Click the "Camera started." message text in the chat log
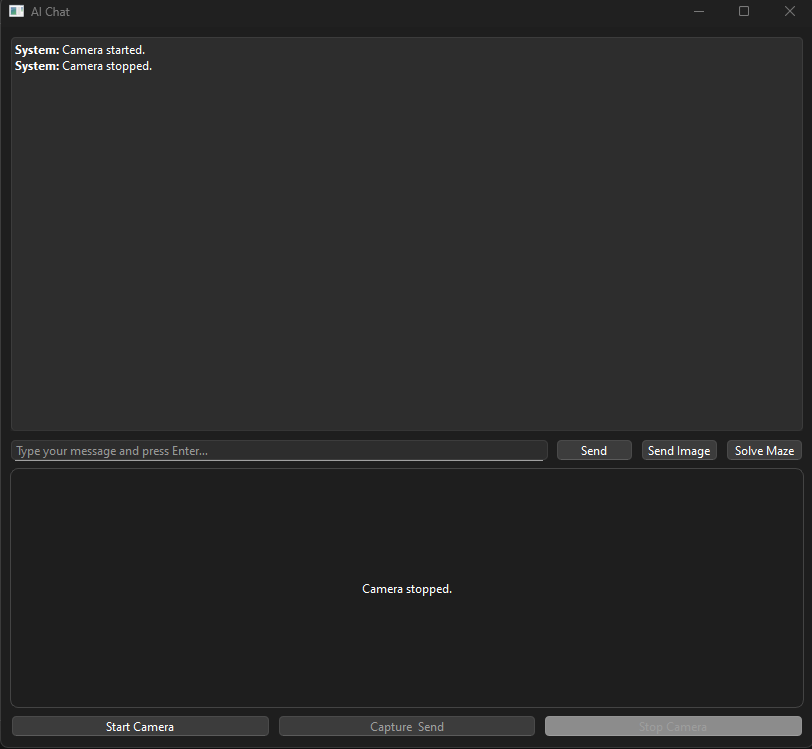Screen dimensions: 812x749 click(x=103, y=50)
